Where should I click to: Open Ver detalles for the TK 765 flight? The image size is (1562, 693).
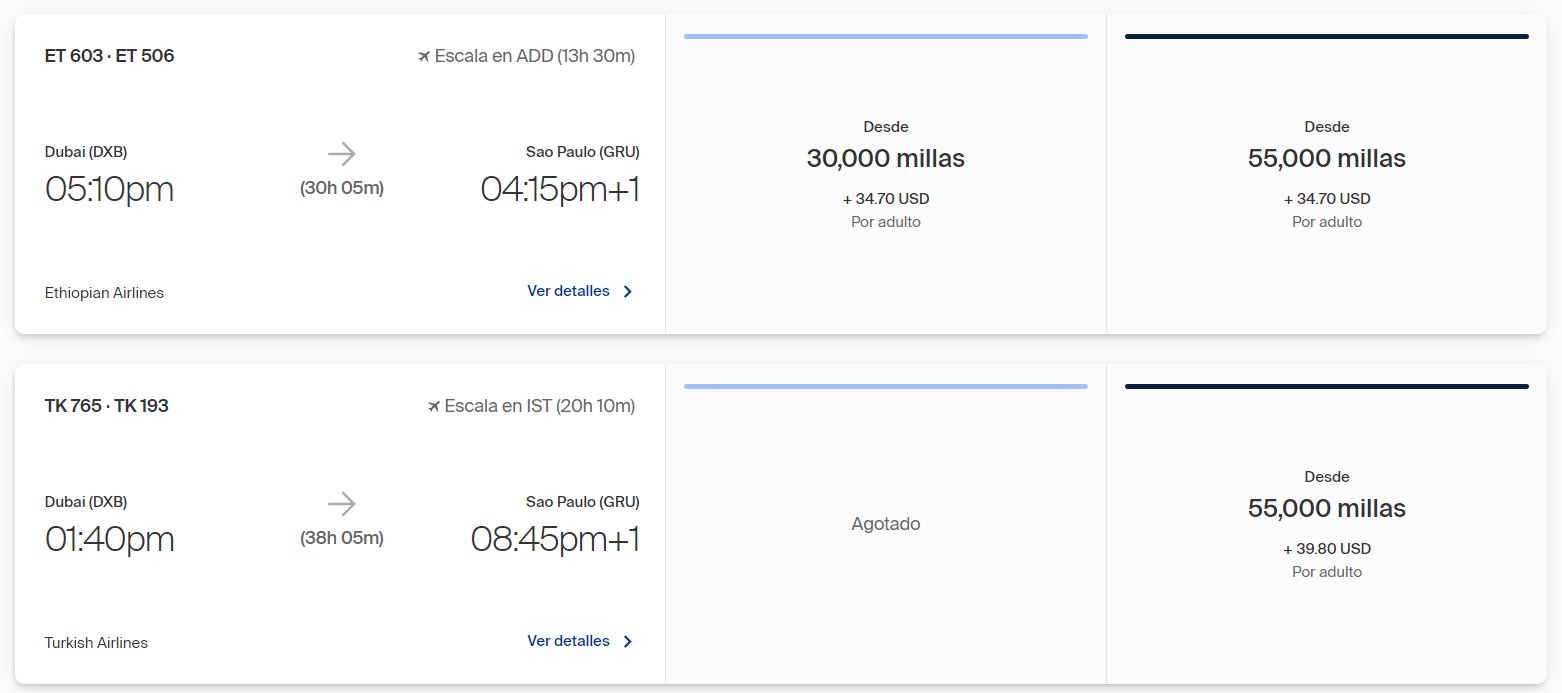[568, 641]
